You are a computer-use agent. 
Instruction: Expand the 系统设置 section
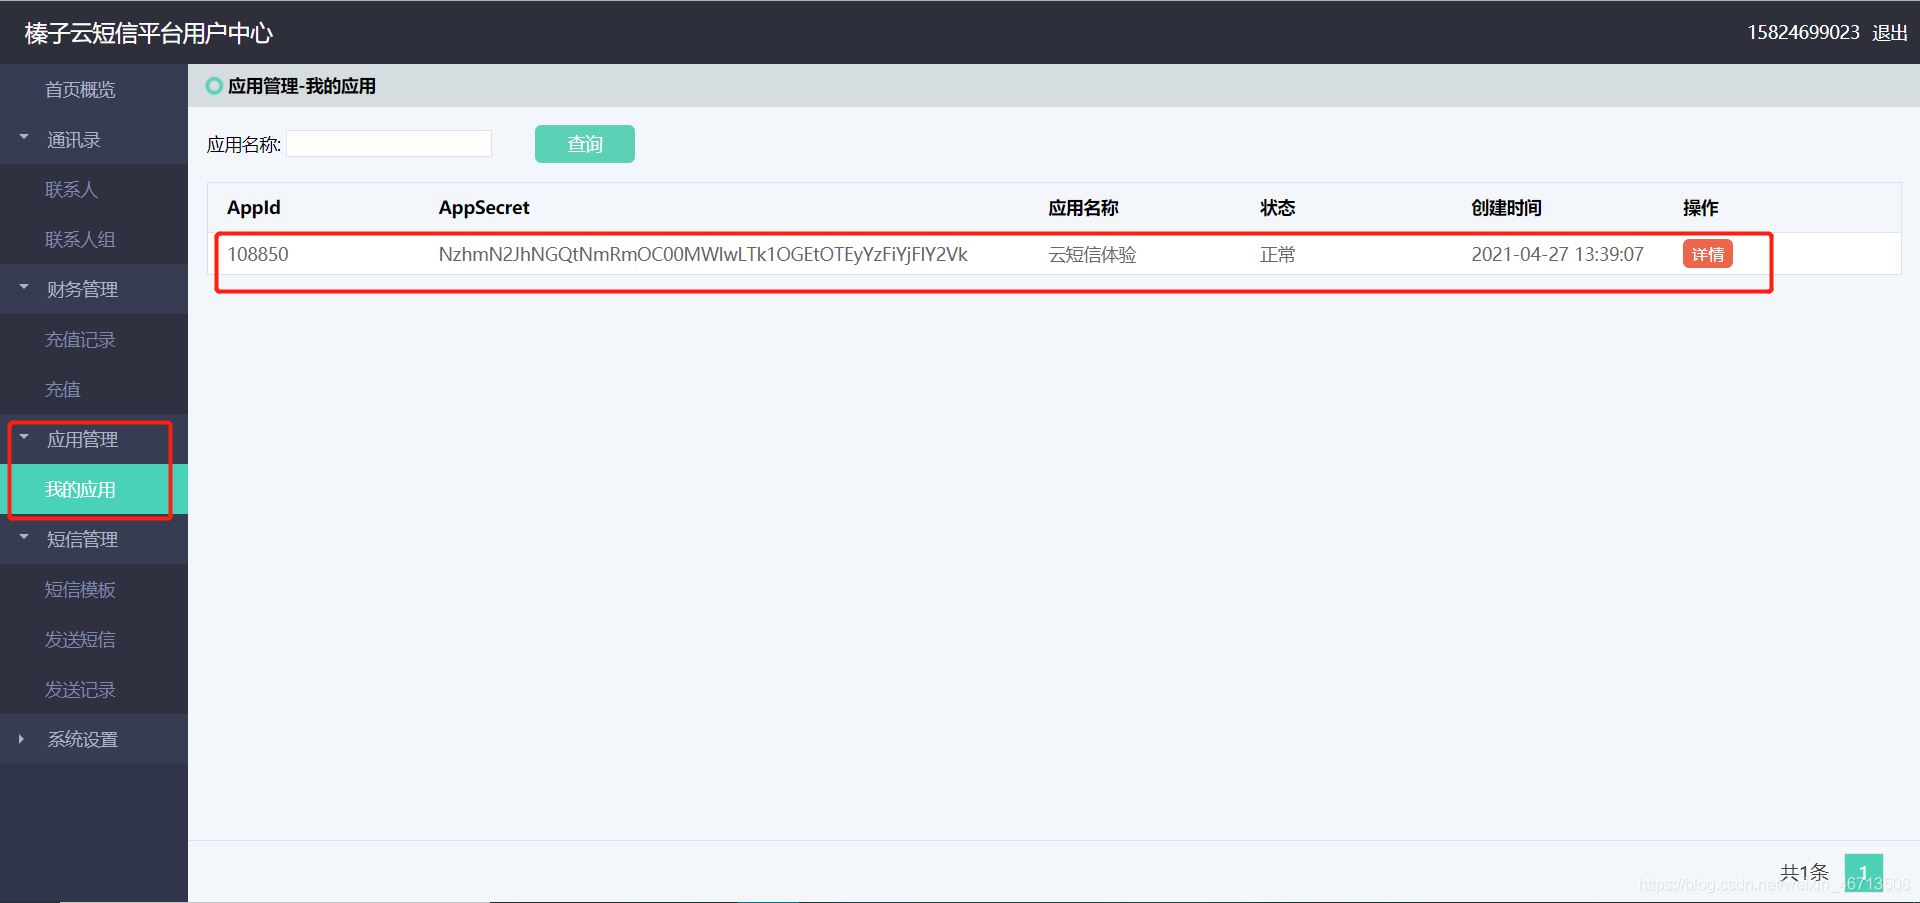83,739
